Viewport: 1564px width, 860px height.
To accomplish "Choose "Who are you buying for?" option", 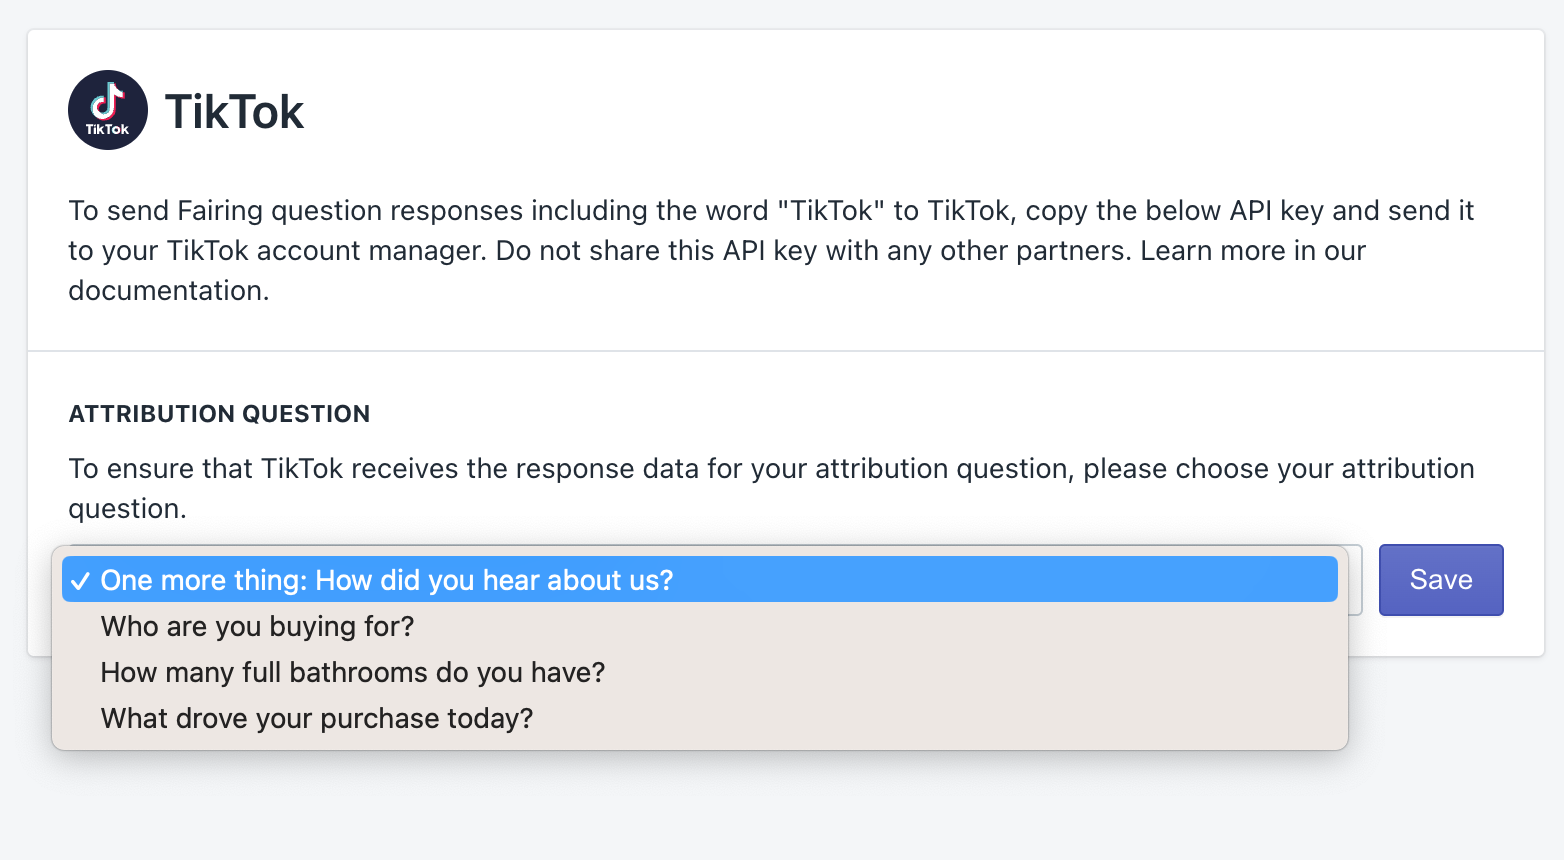I will pos(257,626).
